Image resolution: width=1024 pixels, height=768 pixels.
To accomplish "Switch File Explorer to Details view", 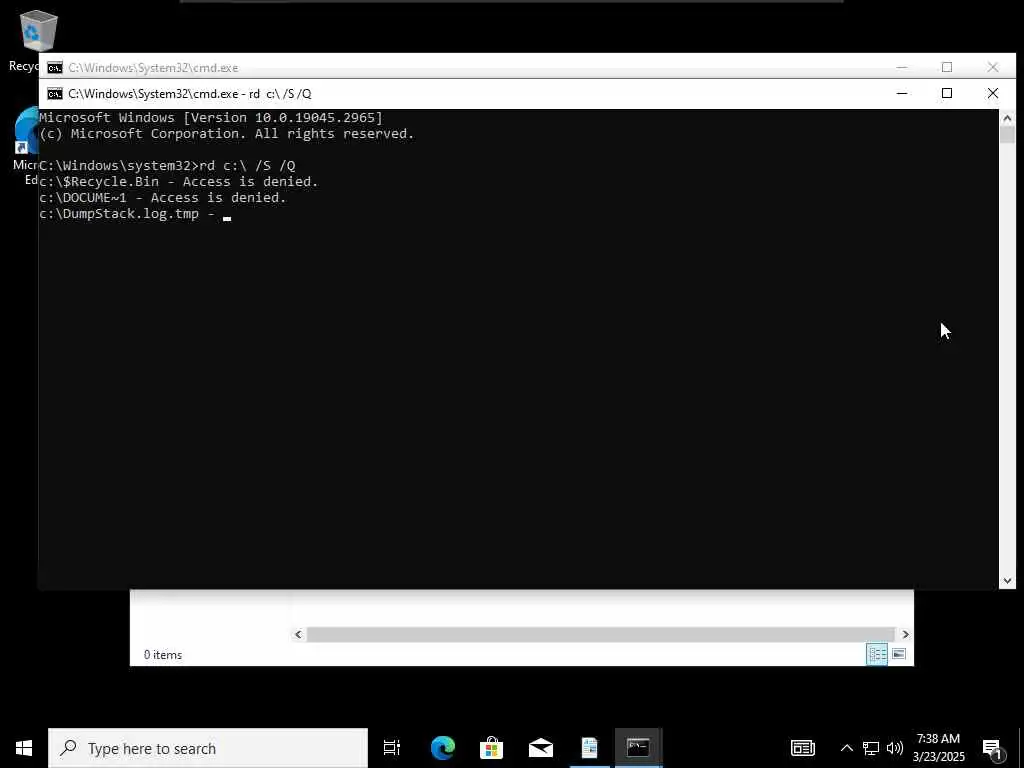I will click(877, 654).
